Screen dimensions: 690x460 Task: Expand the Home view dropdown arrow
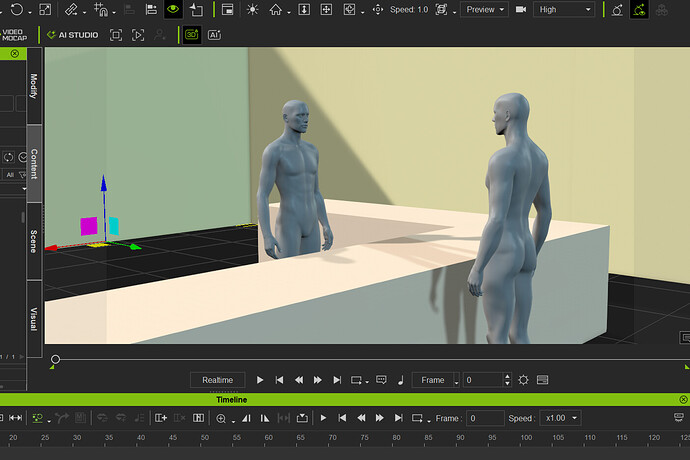[x=289, y=12]
